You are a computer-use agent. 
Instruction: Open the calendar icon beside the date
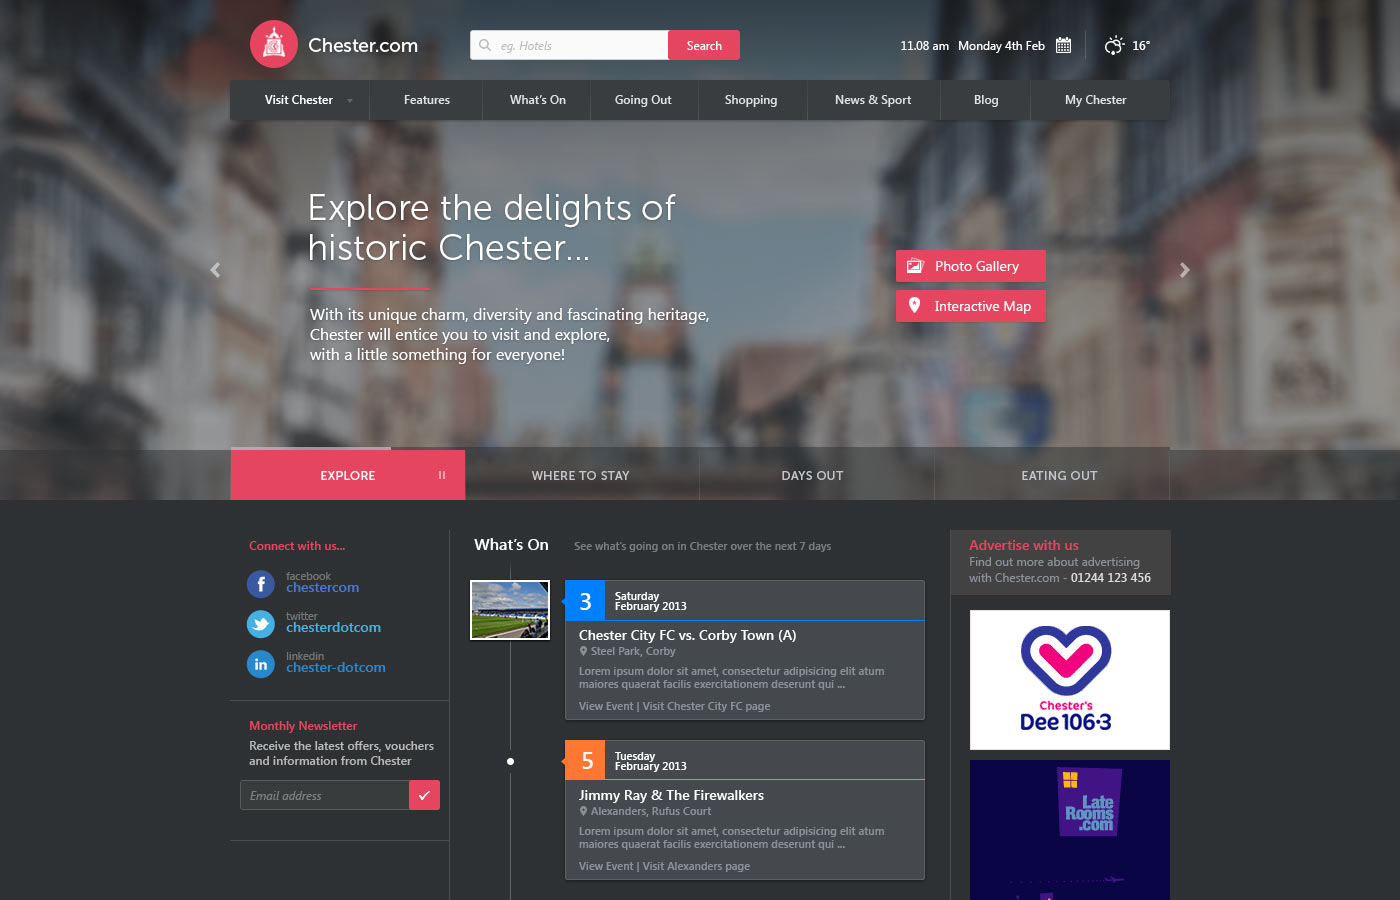pyautogui.click(x=1064, y=45)
